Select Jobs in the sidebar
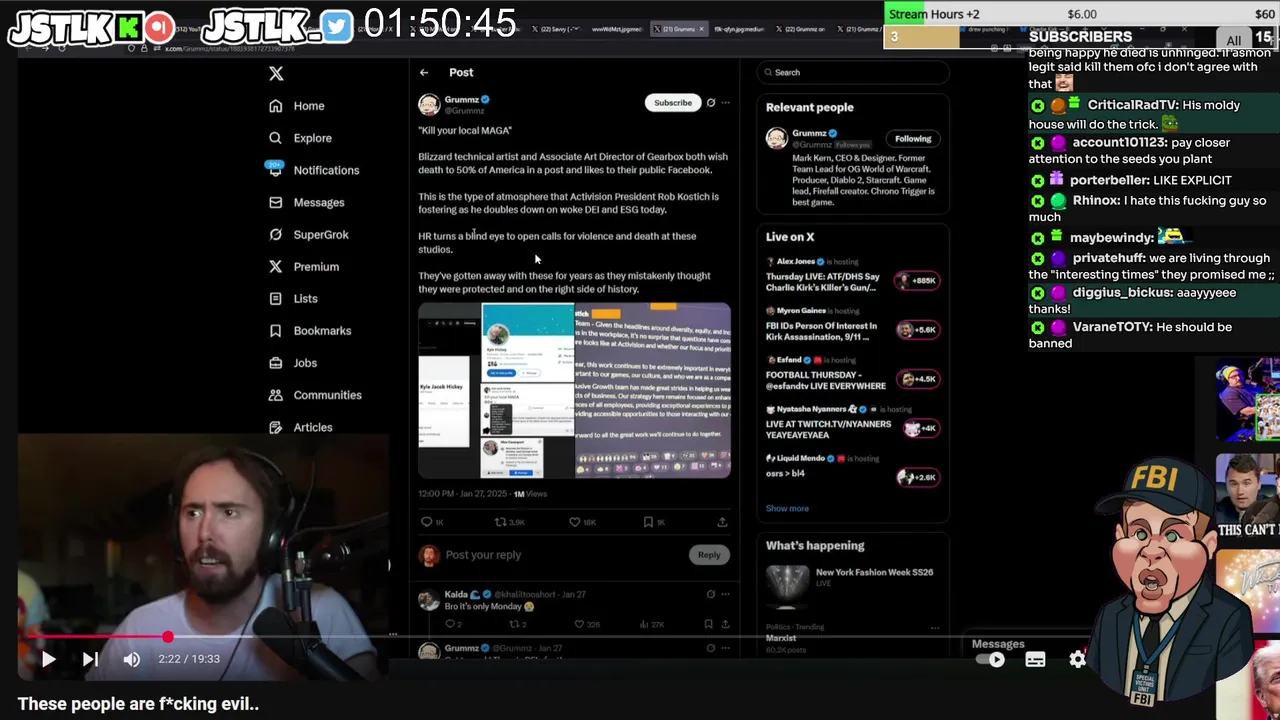The height and width of the screenshot is (720, 1280). click(x=293, y=363)
